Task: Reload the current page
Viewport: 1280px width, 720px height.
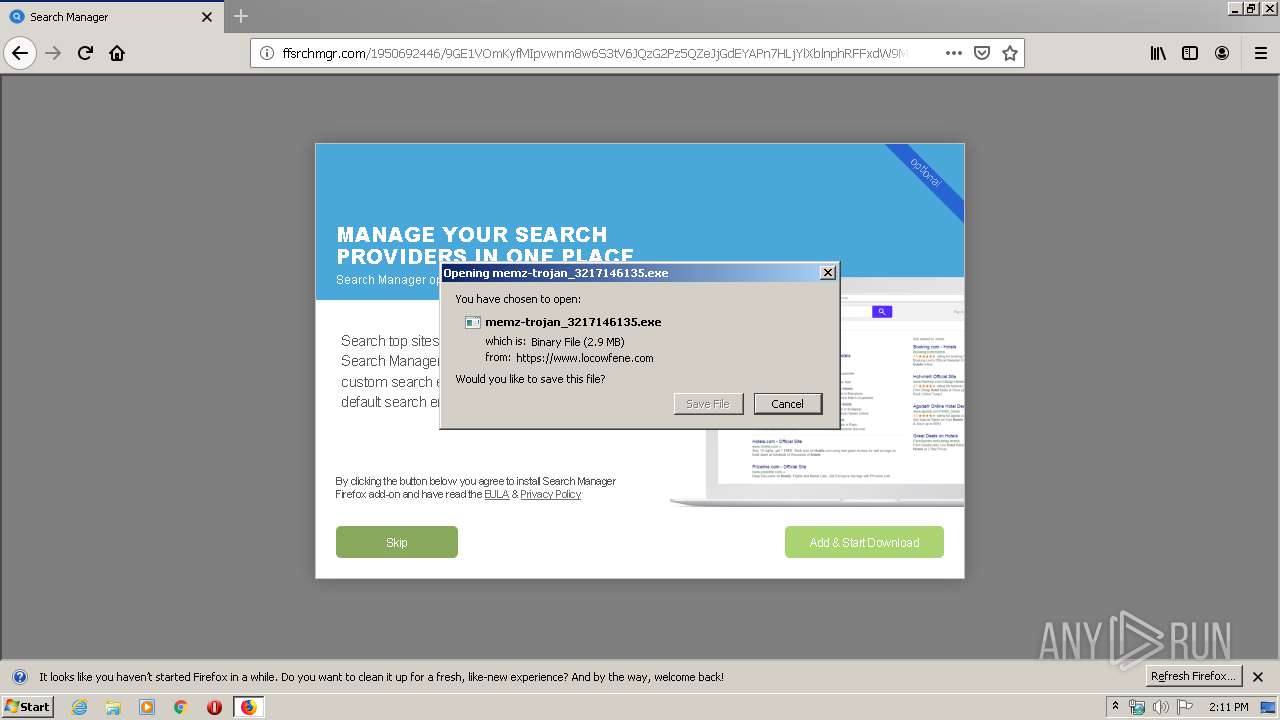Action: [x=85, y=53]
